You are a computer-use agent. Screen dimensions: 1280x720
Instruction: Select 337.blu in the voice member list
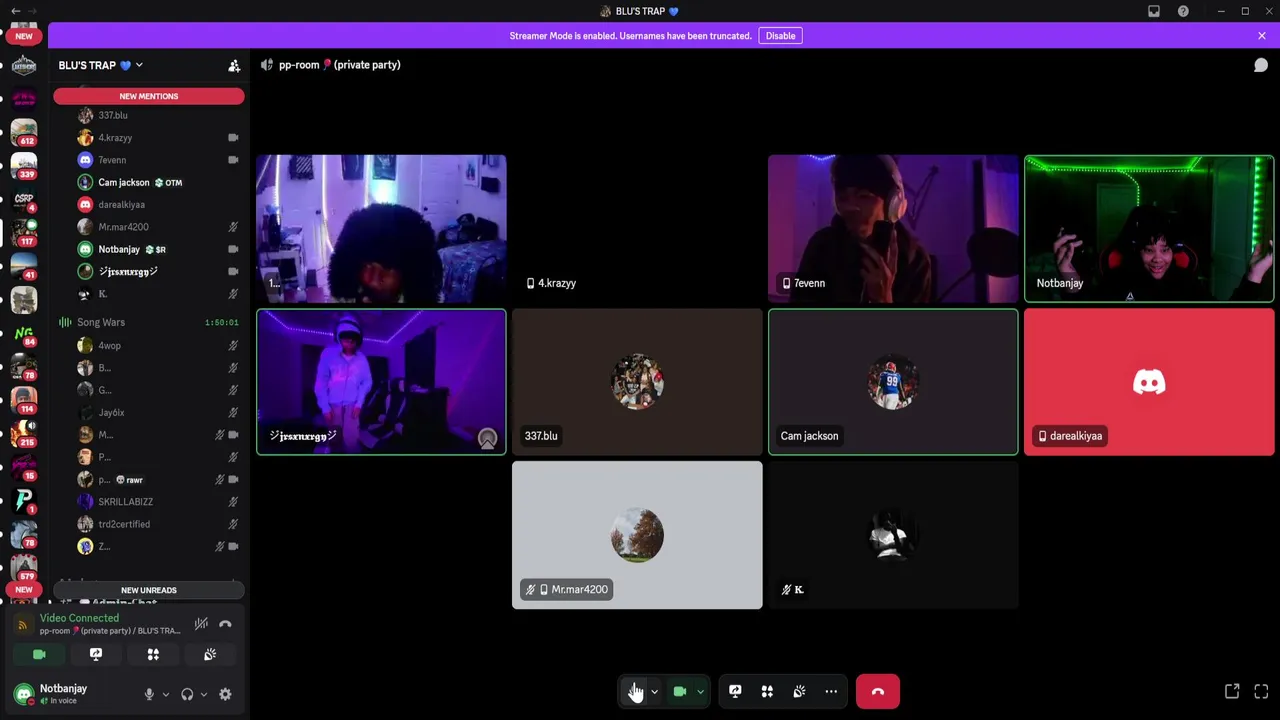coord(150,115)
